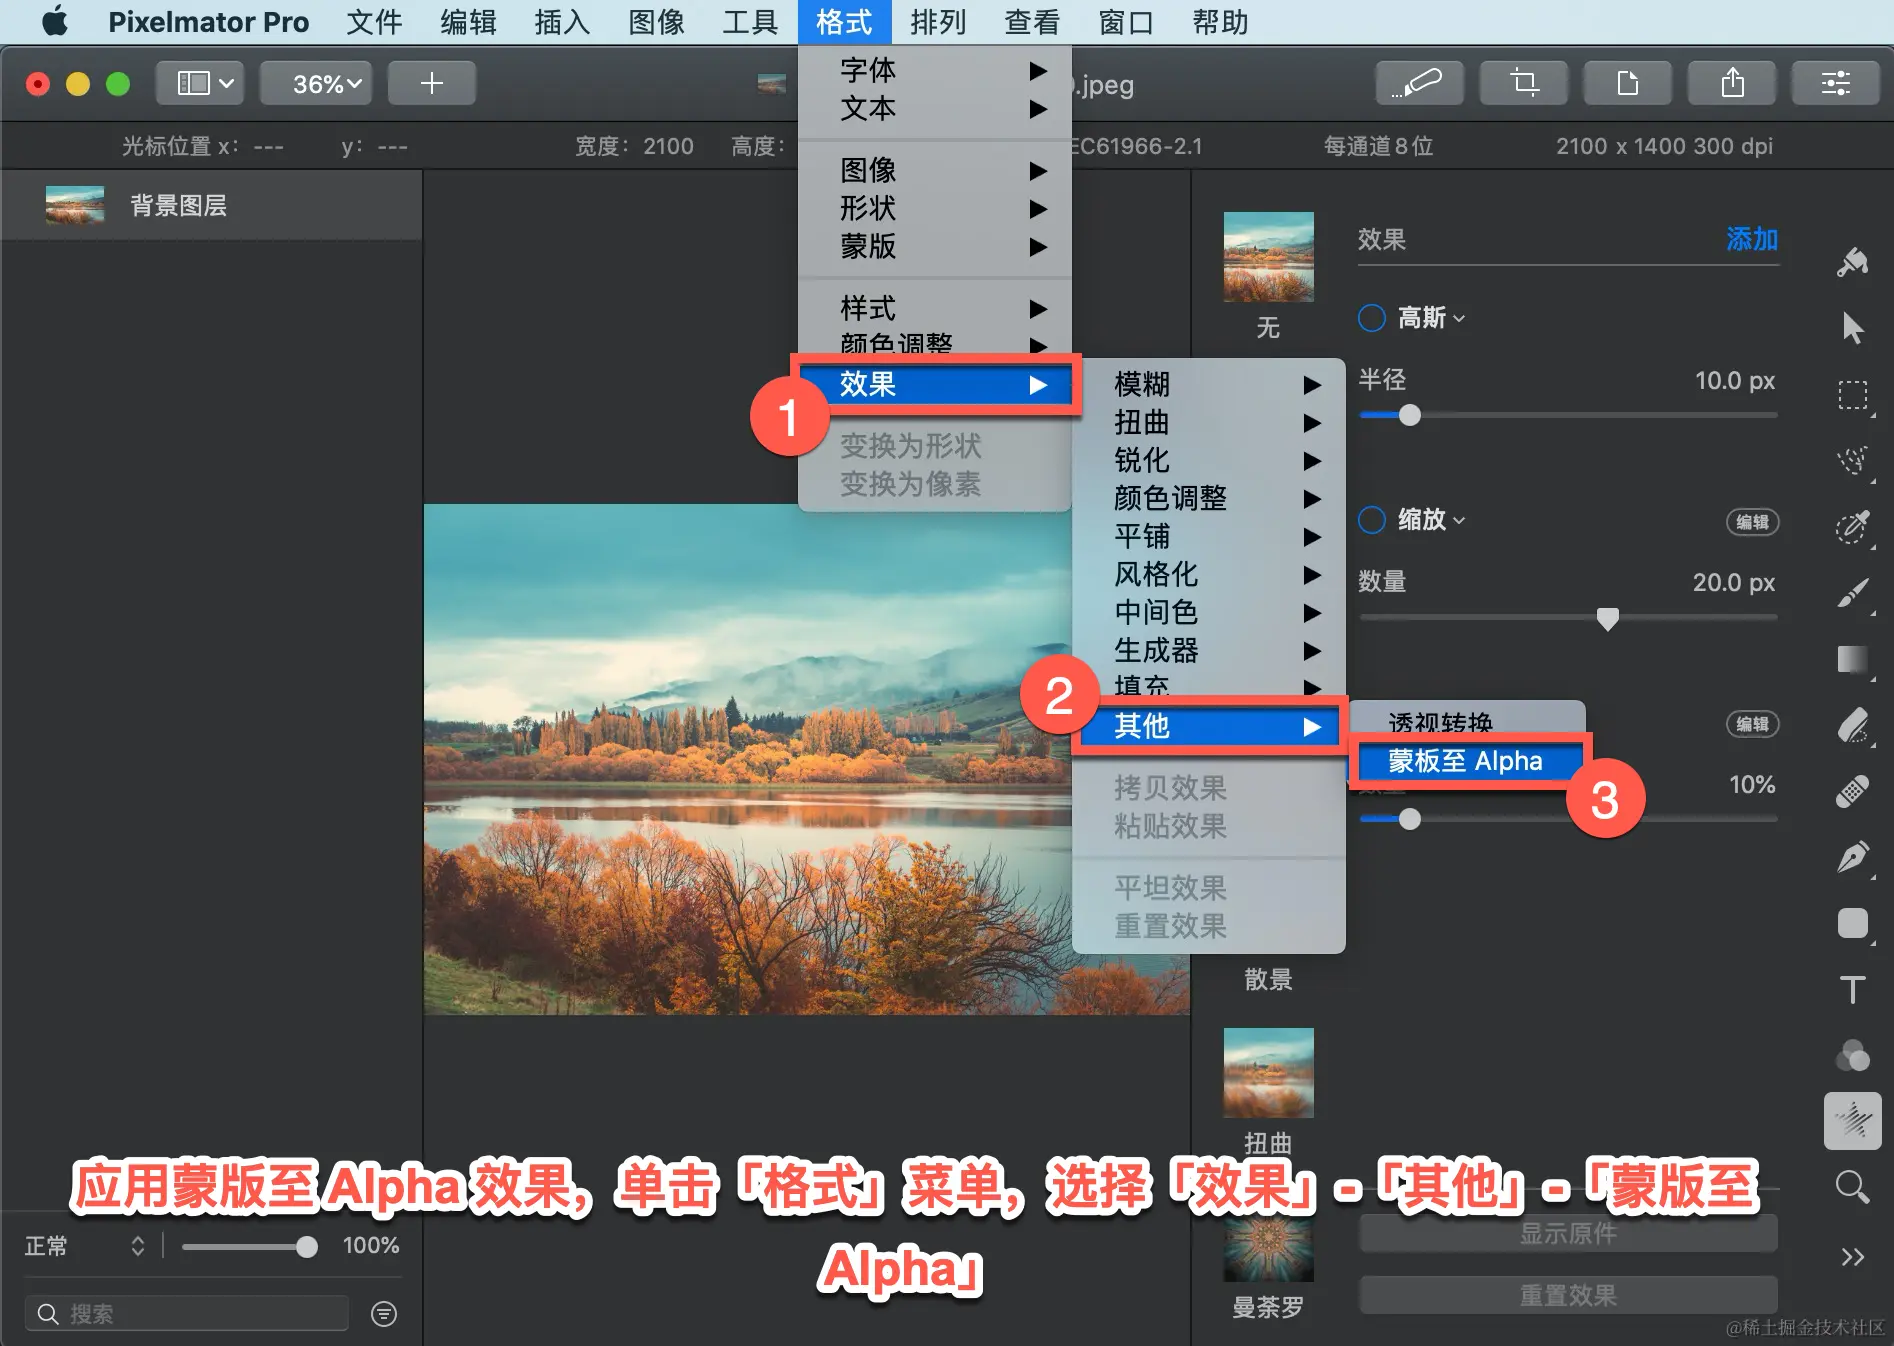
Task: Open 蒙版 item in 格式 menu
Action: click(x=935, y=246)
